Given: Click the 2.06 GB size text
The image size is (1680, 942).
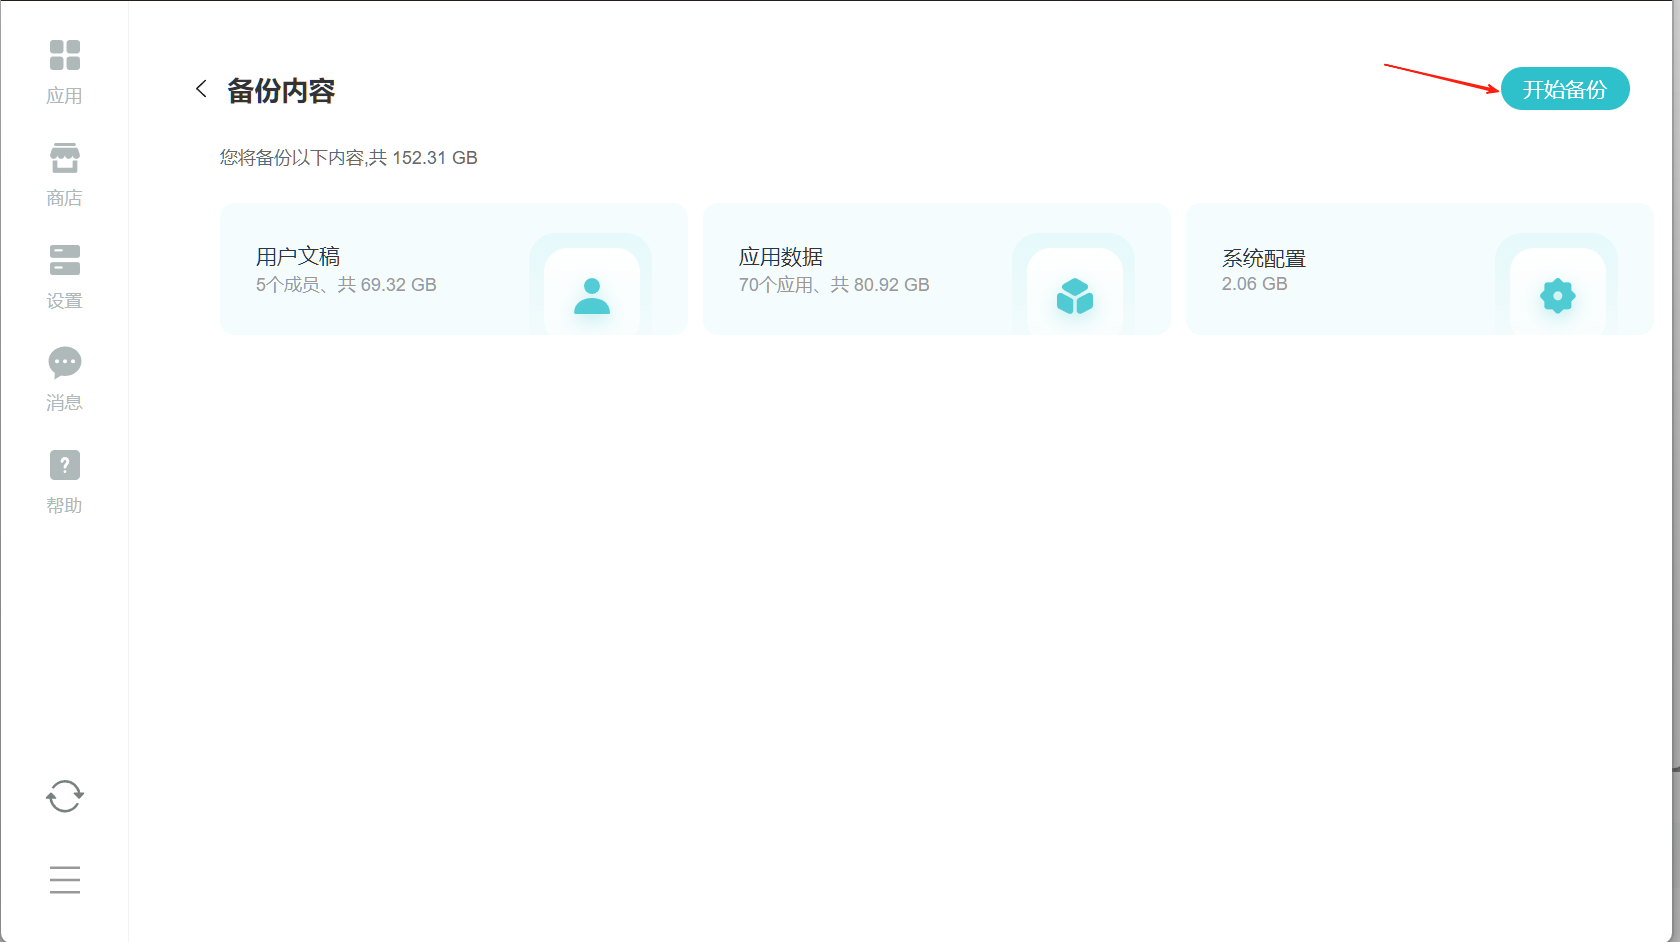Looking at the screenshot, I should (1254, 284).
